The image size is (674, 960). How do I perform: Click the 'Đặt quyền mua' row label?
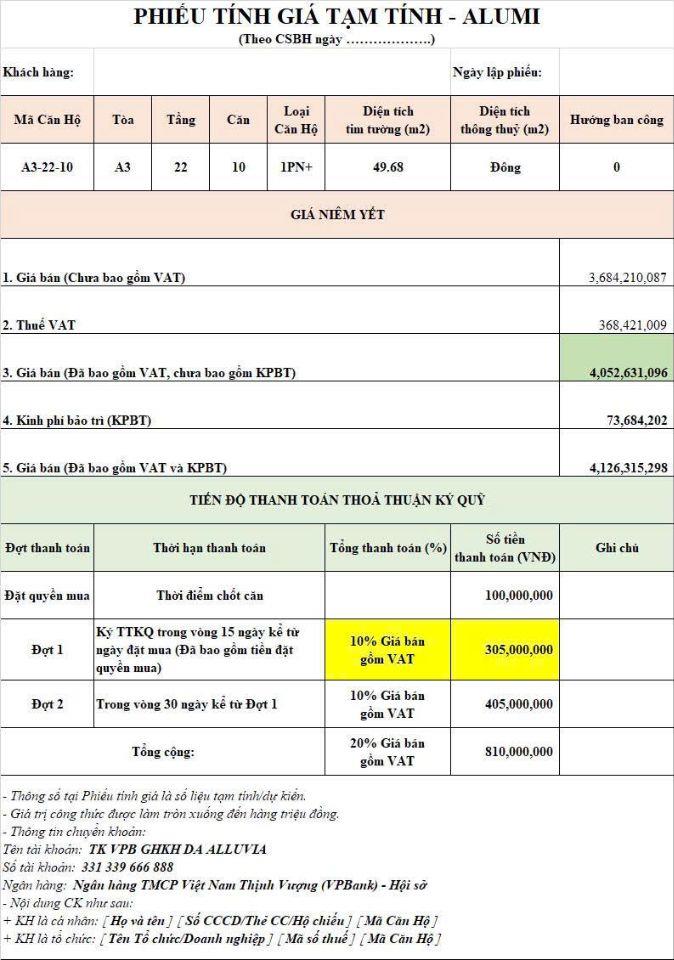coord(47,595)
